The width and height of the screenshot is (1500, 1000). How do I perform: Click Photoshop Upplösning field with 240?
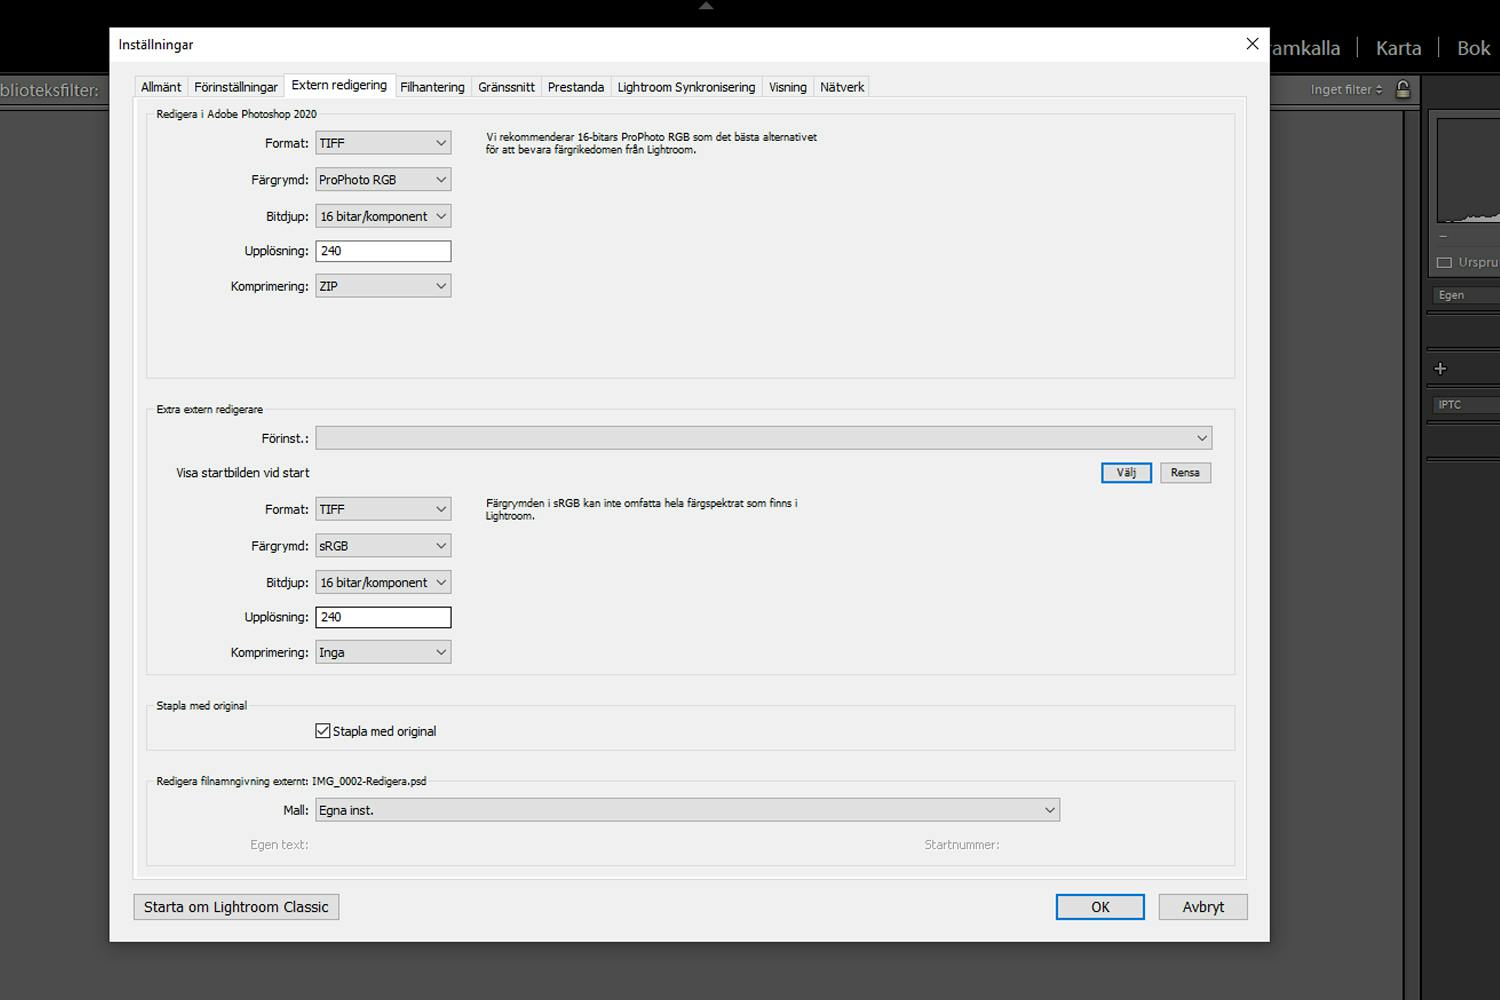pos(383,251)
